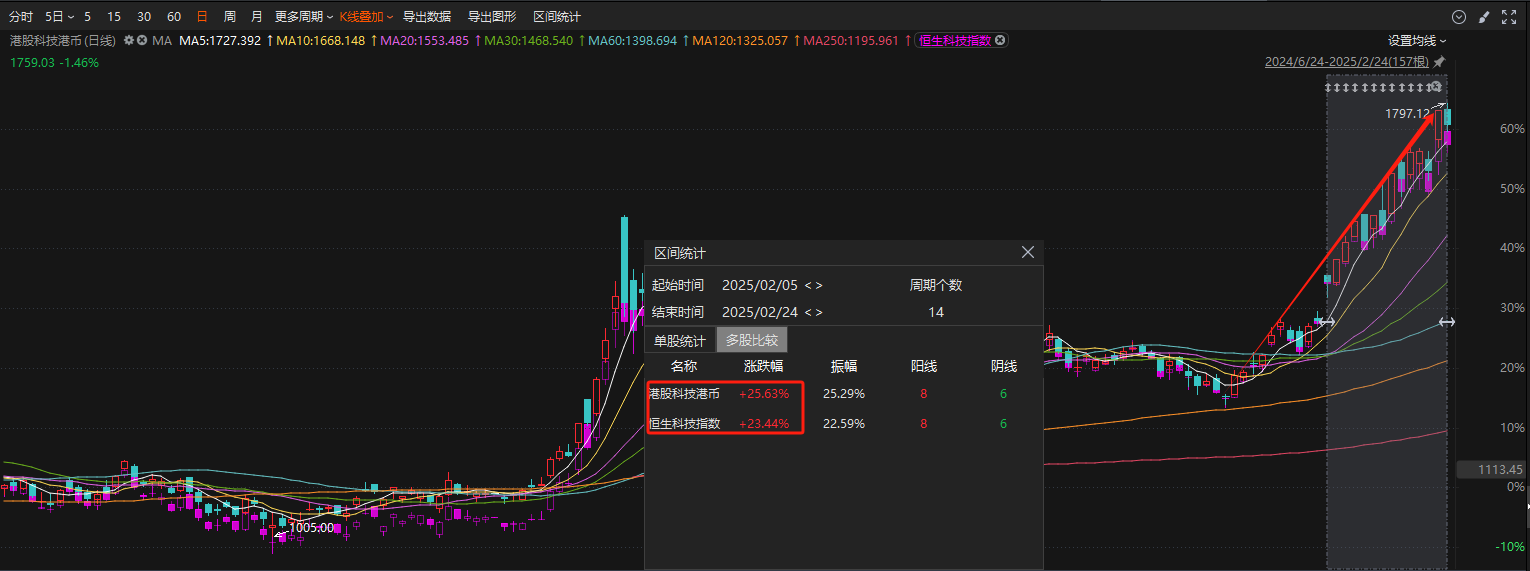Click the 振幅 column header

844,367
